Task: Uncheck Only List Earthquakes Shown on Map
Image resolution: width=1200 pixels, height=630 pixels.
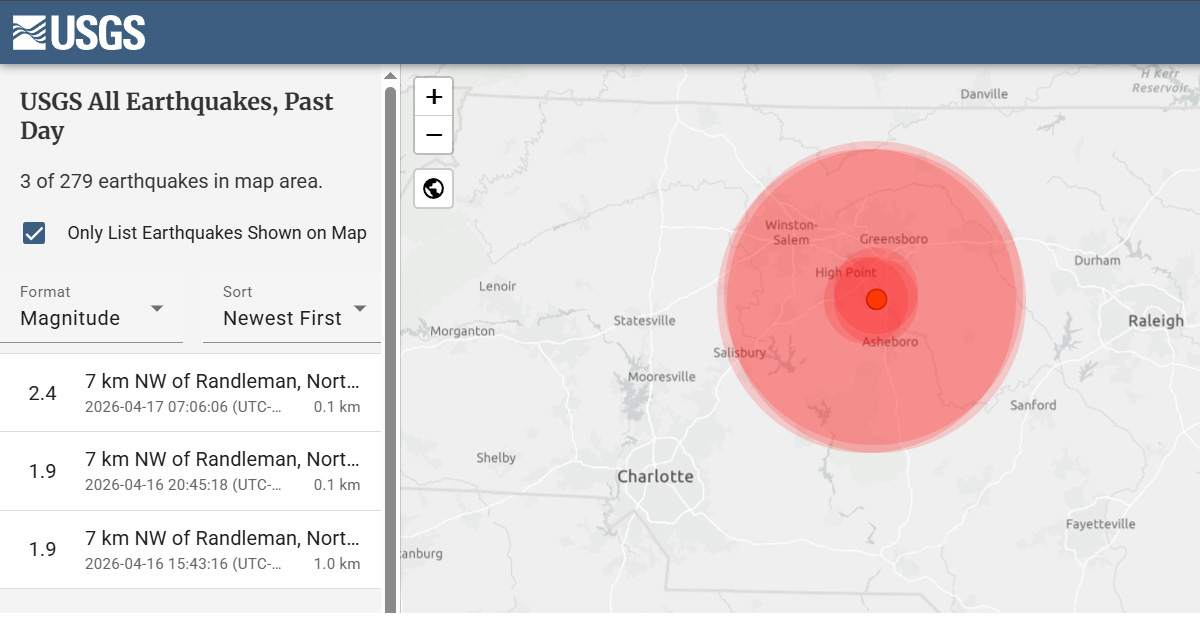Action: point(34,233)
